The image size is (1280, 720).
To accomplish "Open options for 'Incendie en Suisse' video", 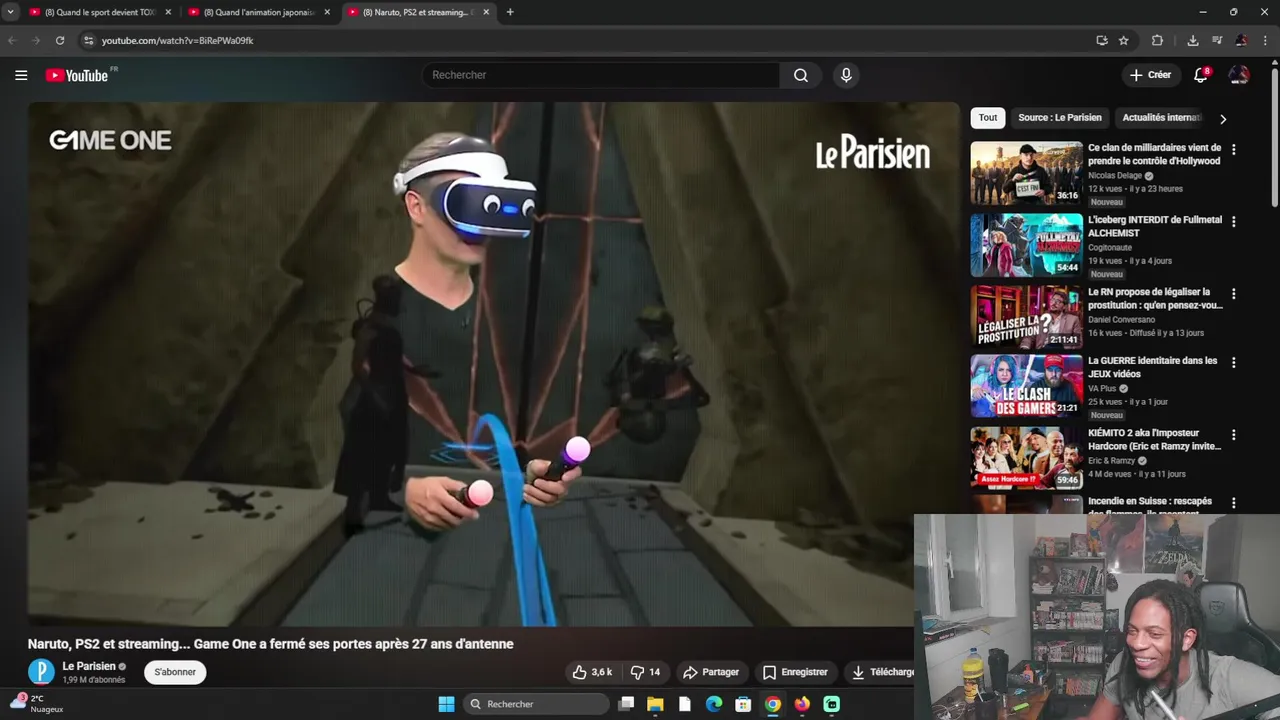I will 1233,503.
